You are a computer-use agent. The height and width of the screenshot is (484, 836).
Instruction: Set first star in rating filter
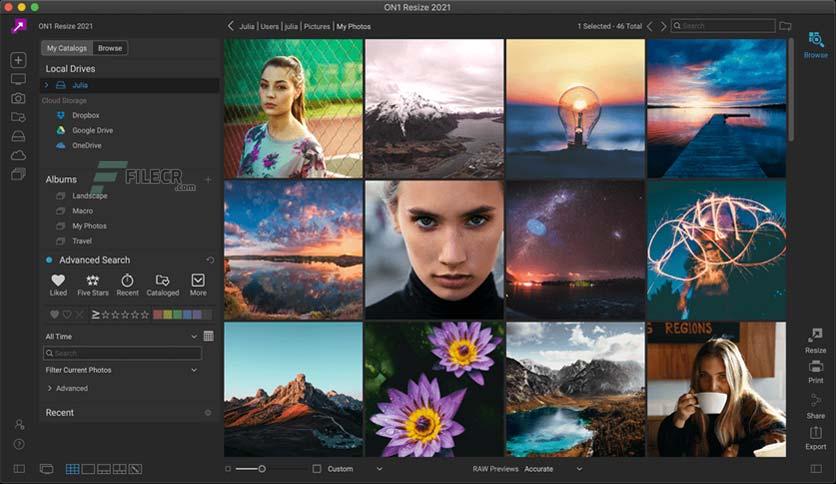[106, 314]
